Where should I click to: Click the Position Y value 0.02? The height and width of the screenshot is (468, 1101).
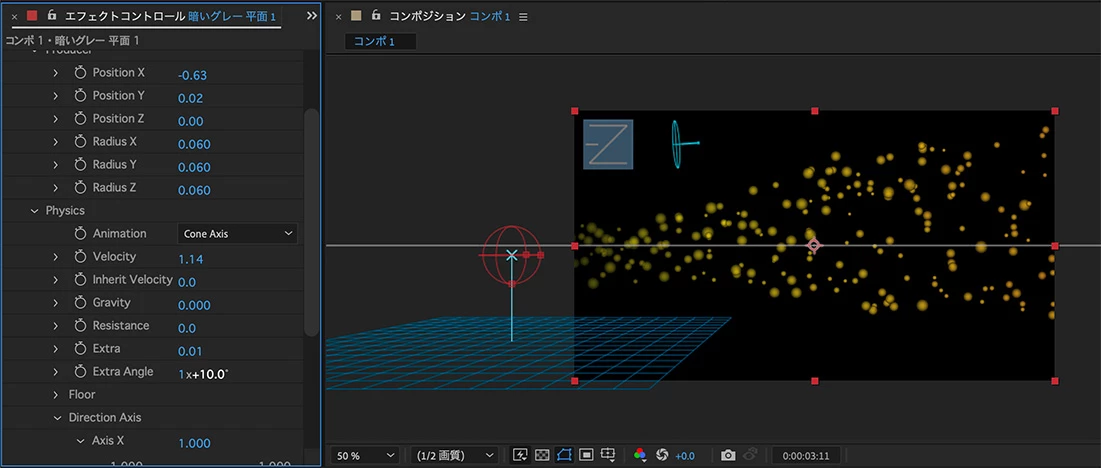click(190, 98)
